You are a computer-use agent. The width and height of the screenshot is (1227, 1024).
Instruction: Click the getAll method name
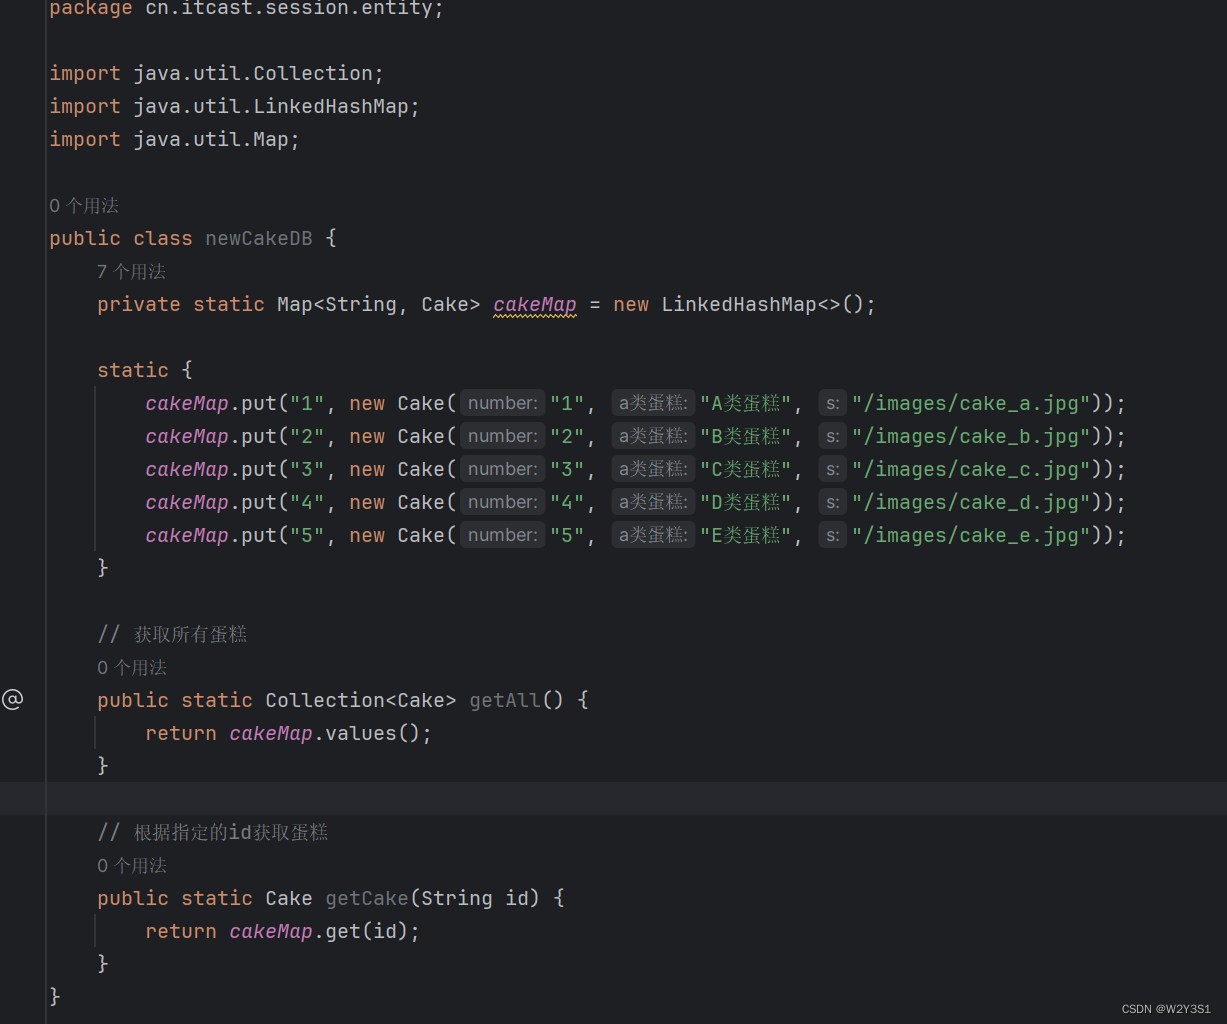[505, 700]
